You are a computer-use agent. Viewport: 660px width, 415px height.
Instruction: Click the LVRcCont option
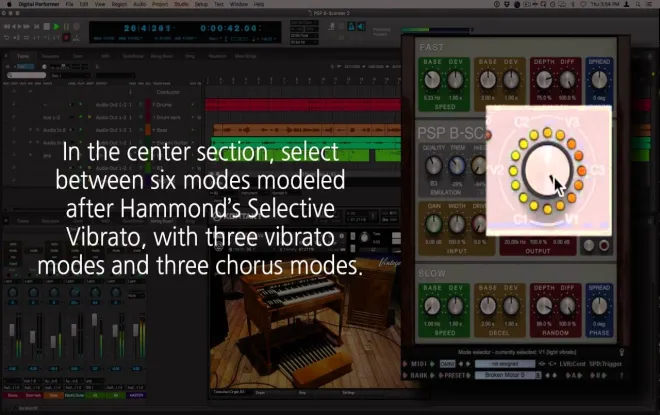(x=572, y=364)
